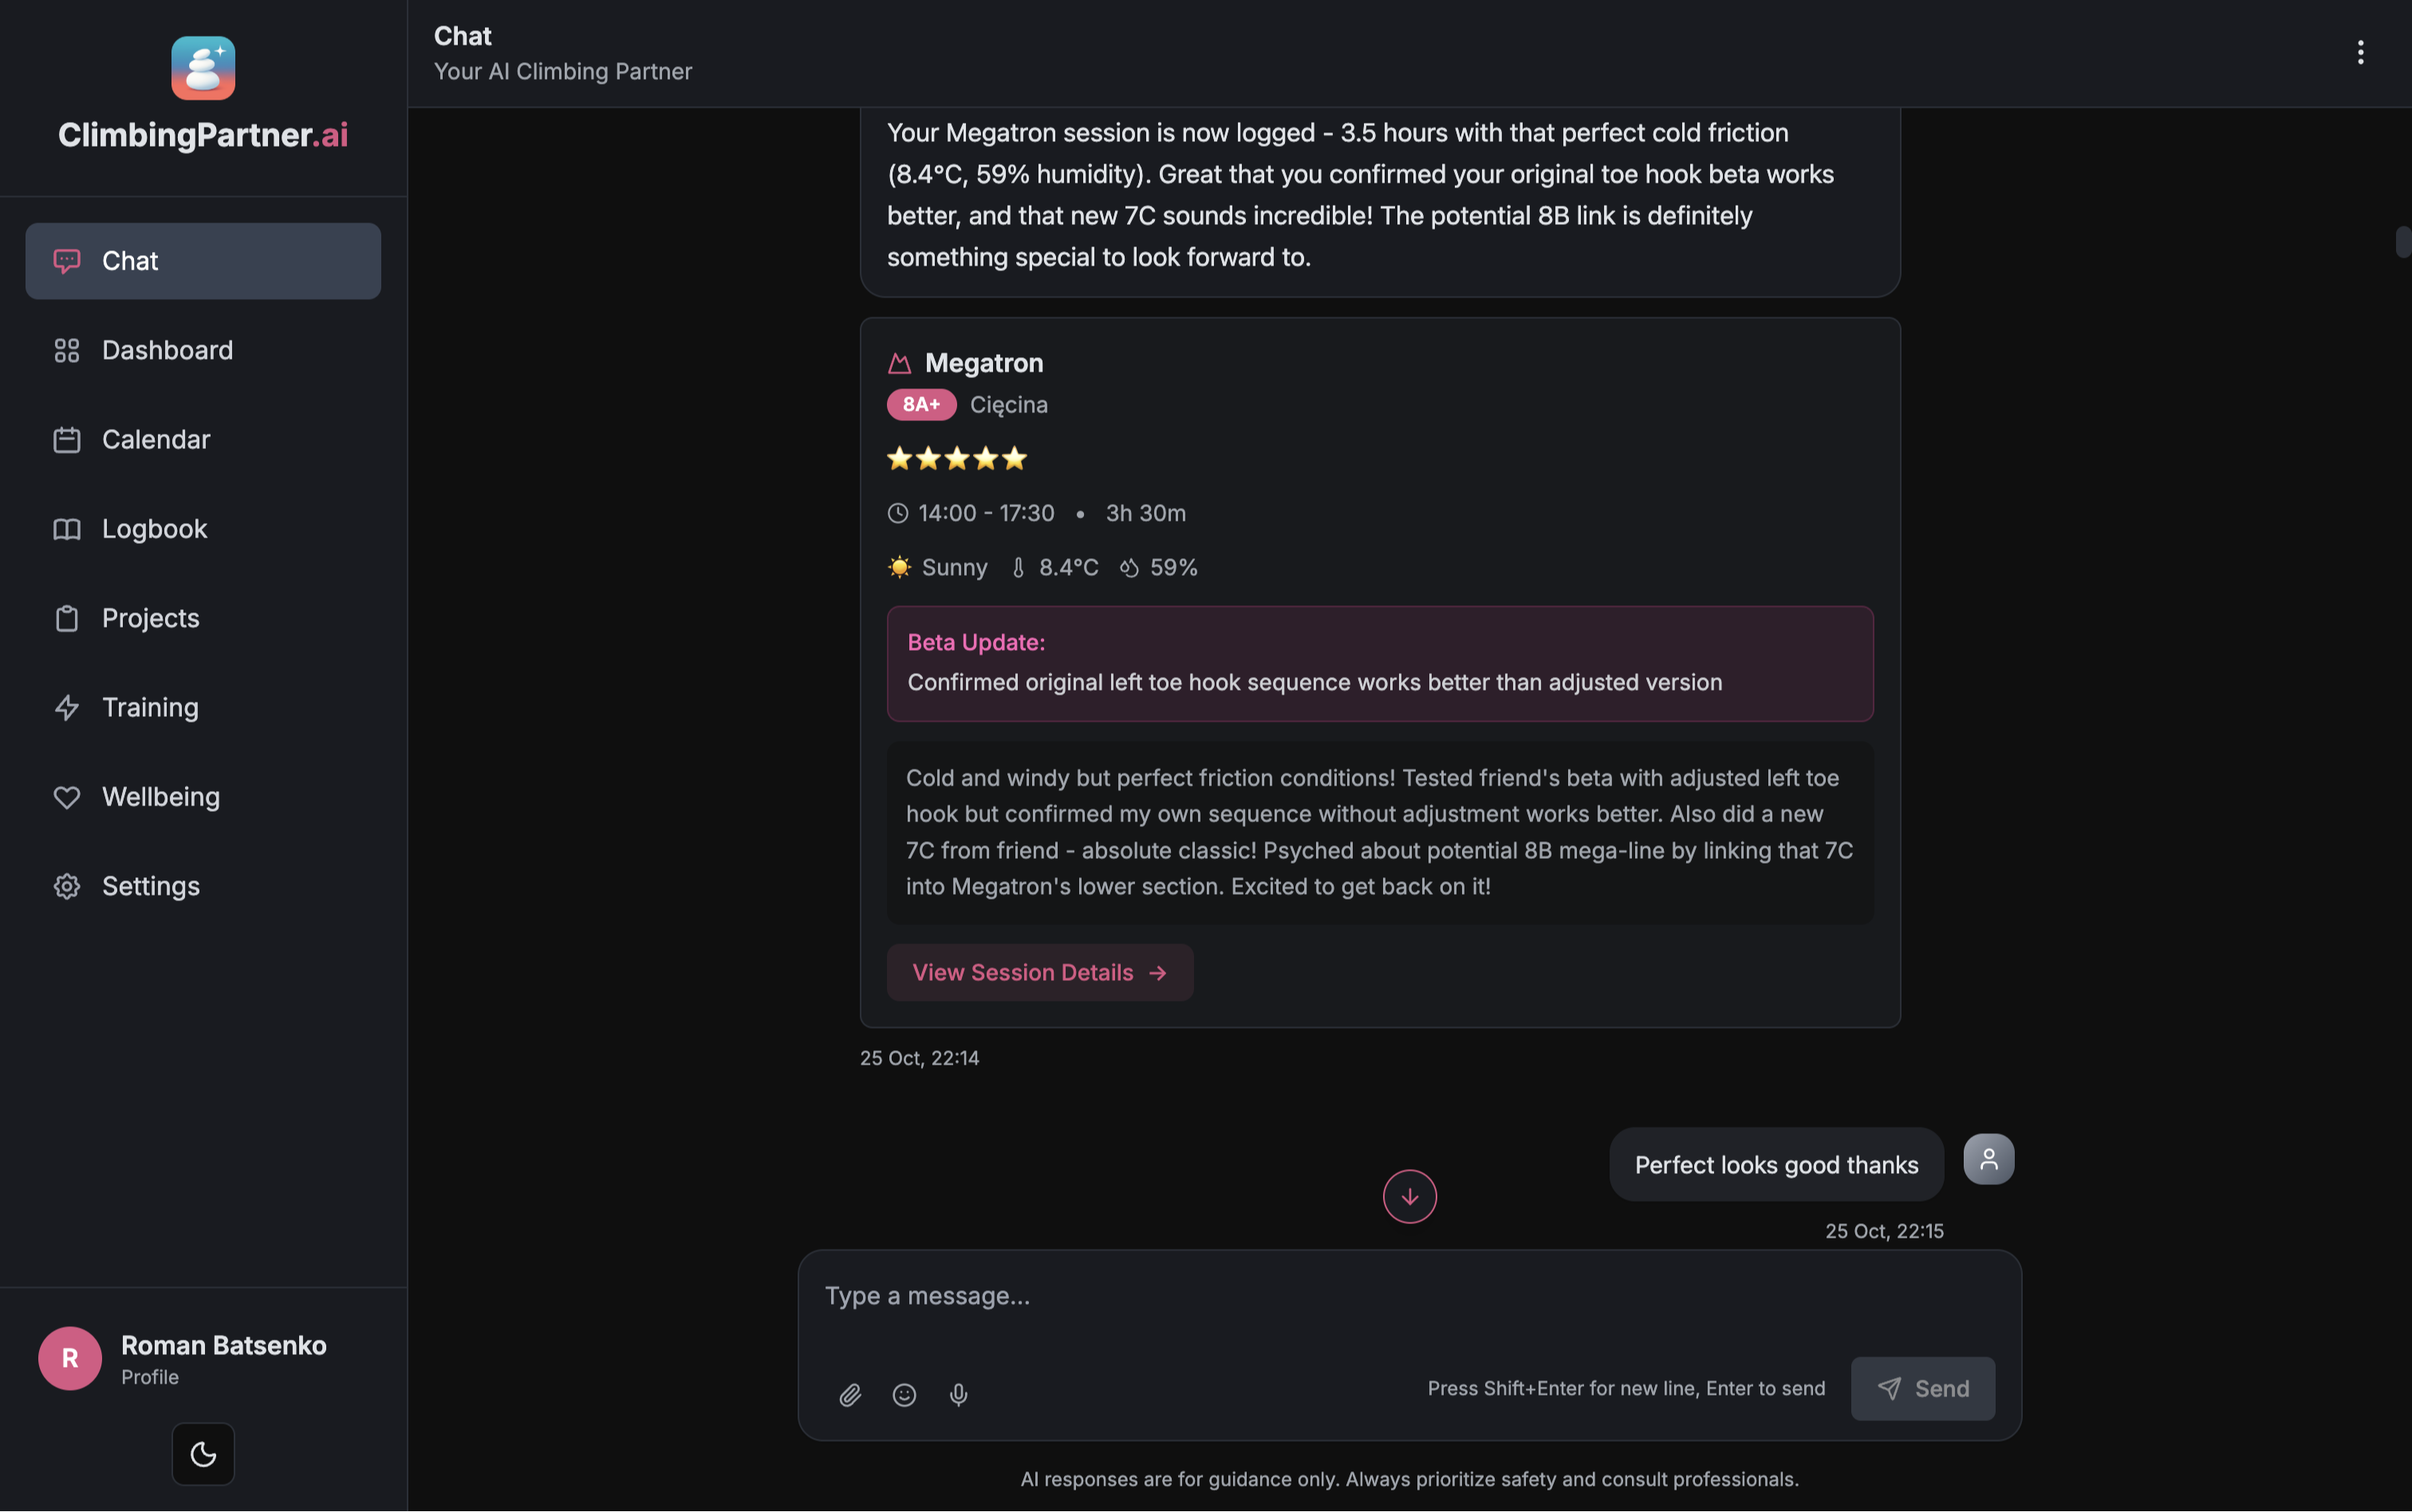Click the attach file paperclip icon
Image resolution: width=2412 pixels, height=1512 pixels.
click(x=850, y=1394)
